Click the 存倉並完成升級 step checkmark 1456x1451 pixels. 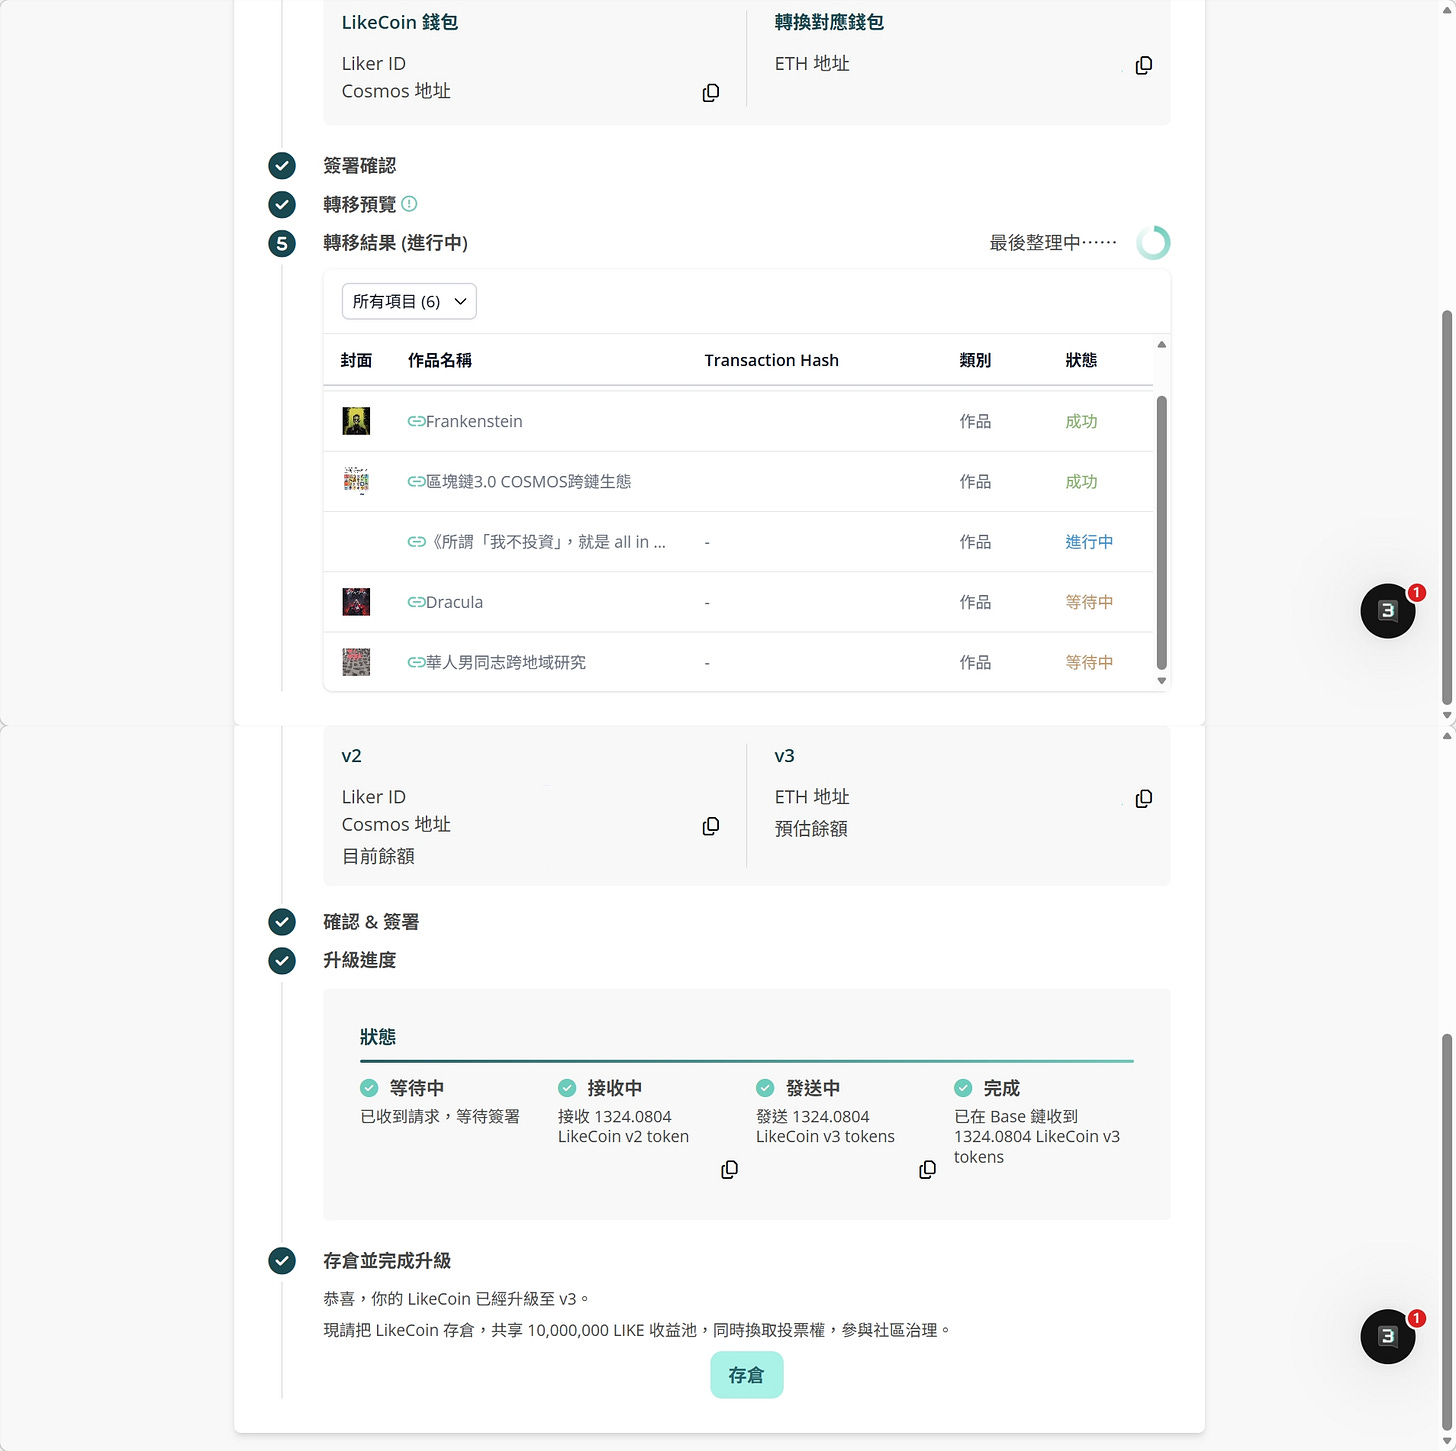281,1261
